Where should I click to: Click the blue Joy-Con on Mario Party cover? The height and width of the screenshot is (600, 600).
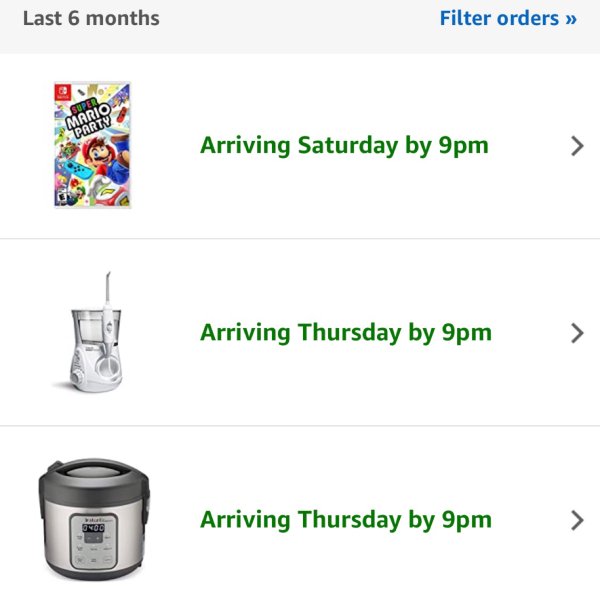click(x=78, y=169)
